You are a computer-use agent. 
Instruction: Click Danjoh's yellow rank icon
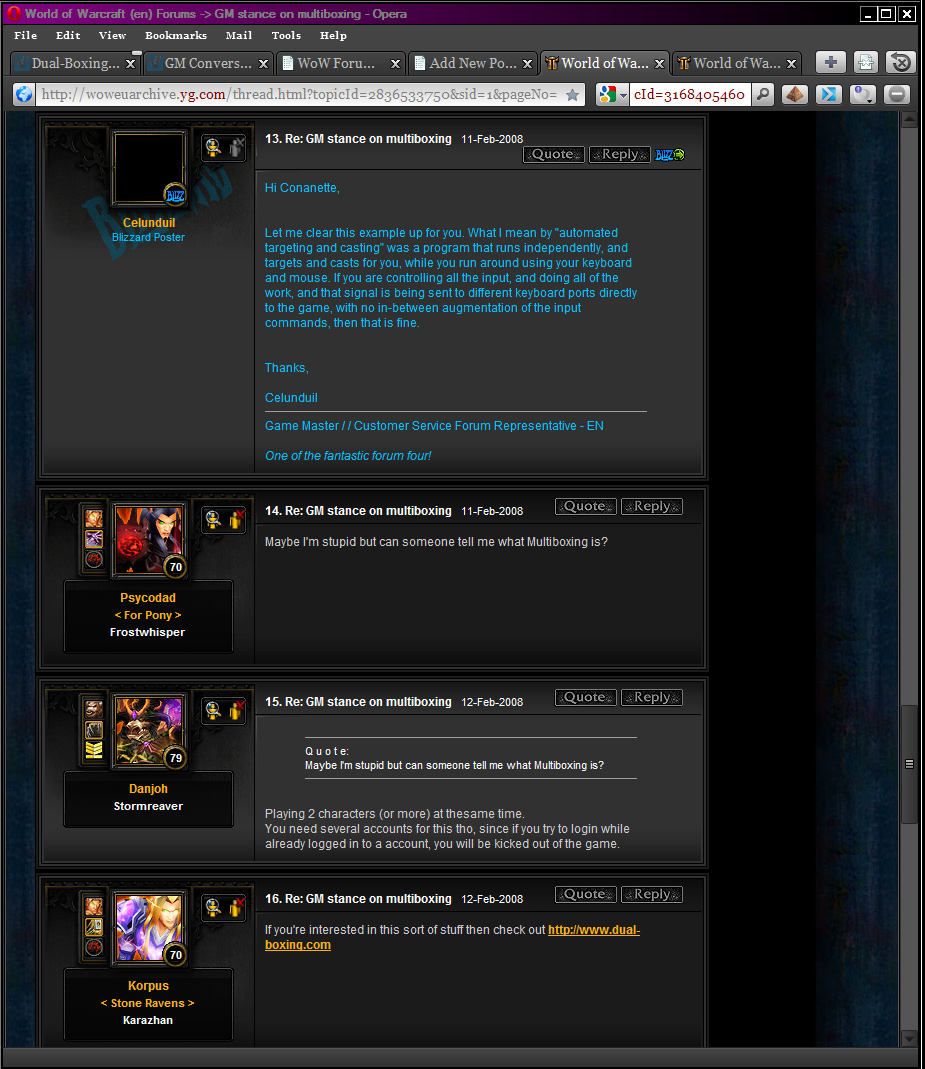94,751
